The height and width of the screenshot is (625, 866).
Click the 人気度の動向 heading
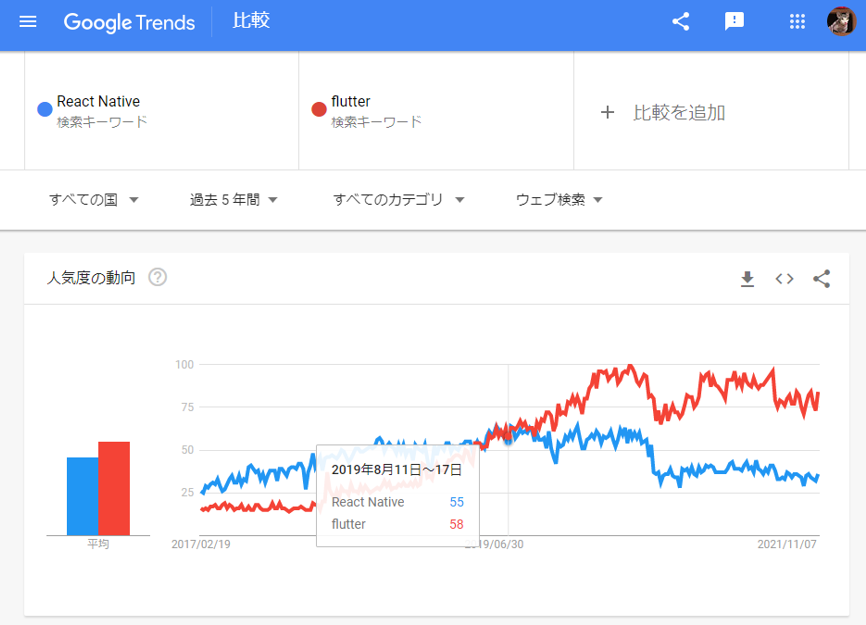click(x=91, y=277)
